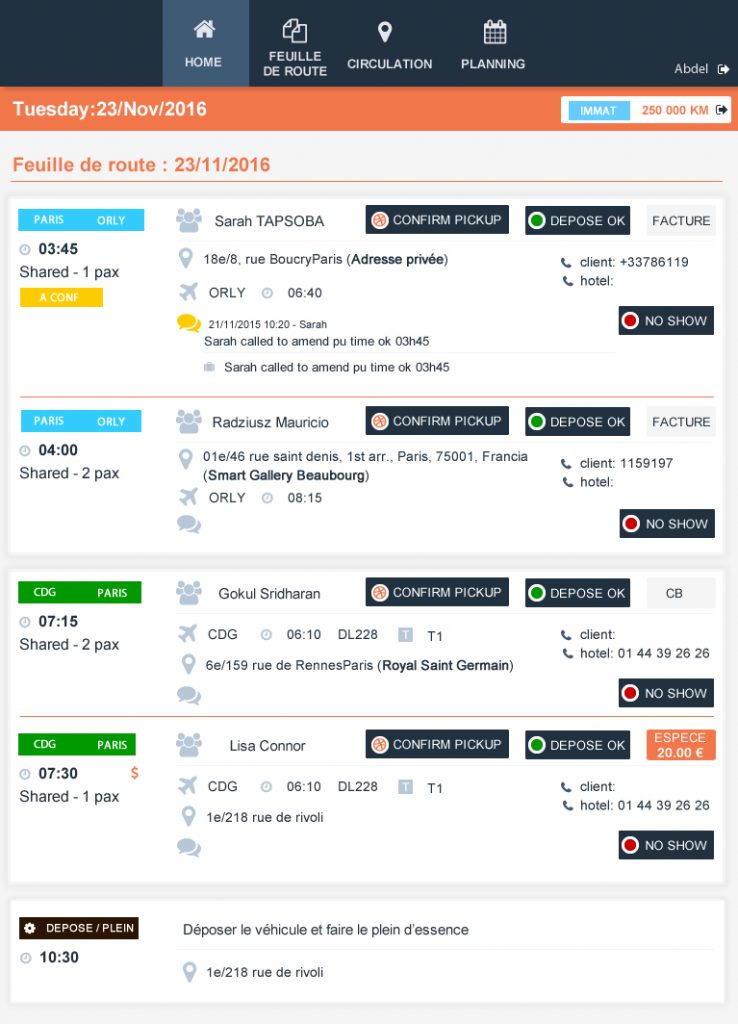Confirm pickup for Sarah TAPSOBA
This screenshot has height=1024, width=738.
pos(437,220)
